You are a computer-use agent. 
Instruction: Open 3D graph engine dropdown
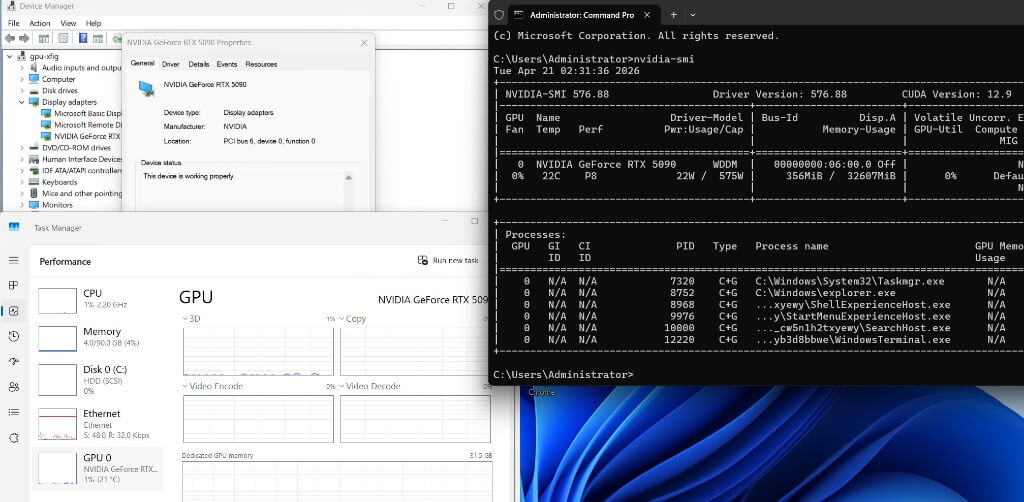(185, 319)
